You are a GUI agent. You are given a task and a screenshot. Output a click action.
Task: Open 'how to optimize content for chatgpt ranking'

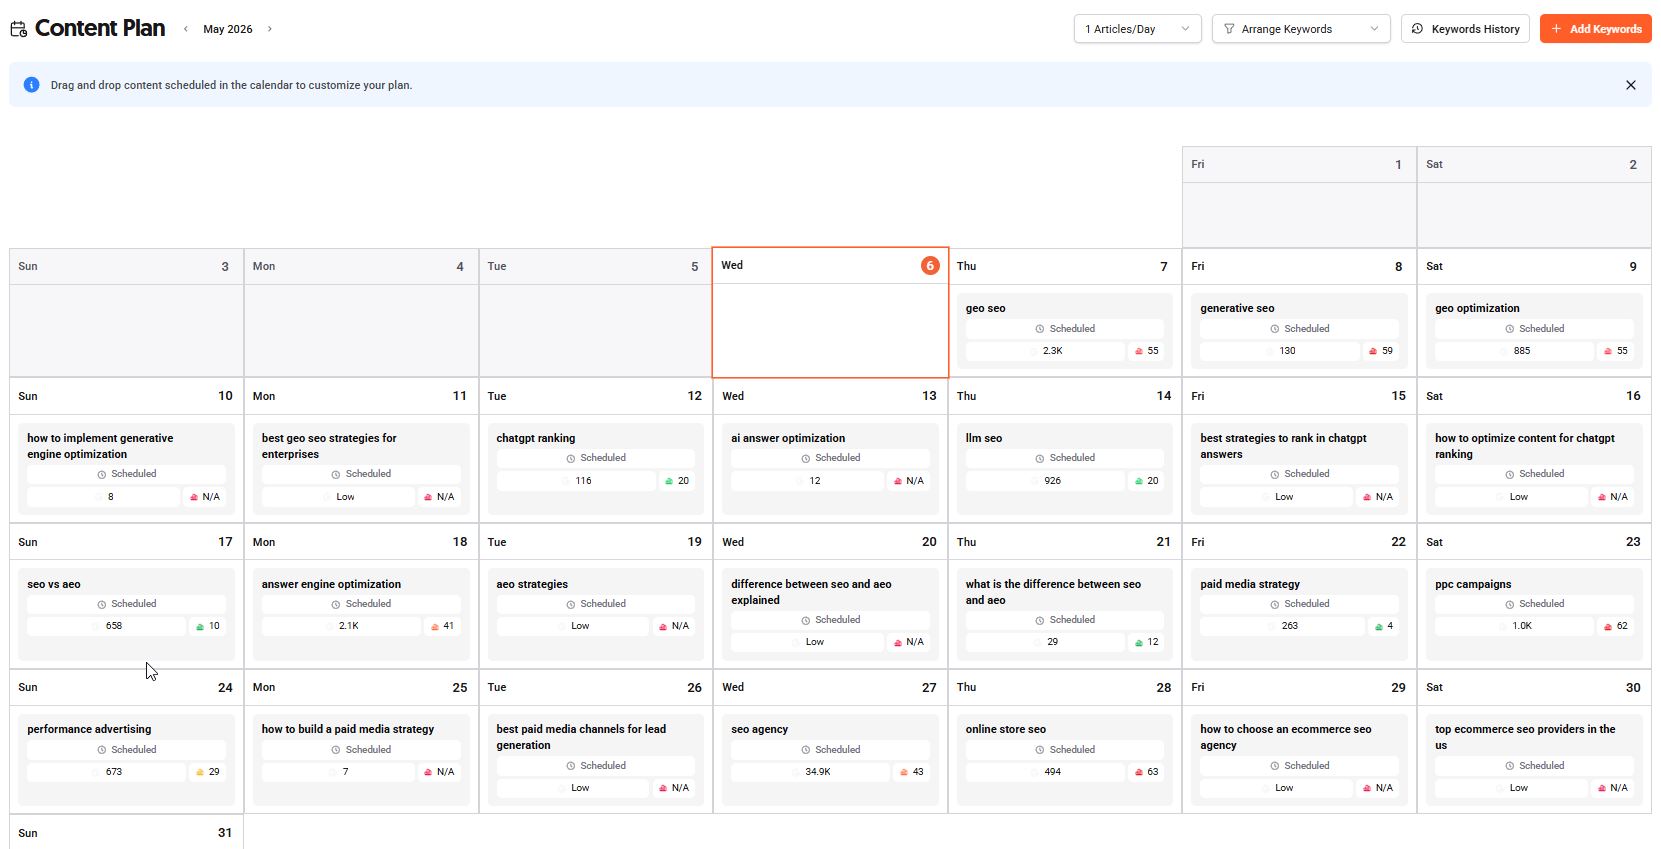[x=1534, y=469]
